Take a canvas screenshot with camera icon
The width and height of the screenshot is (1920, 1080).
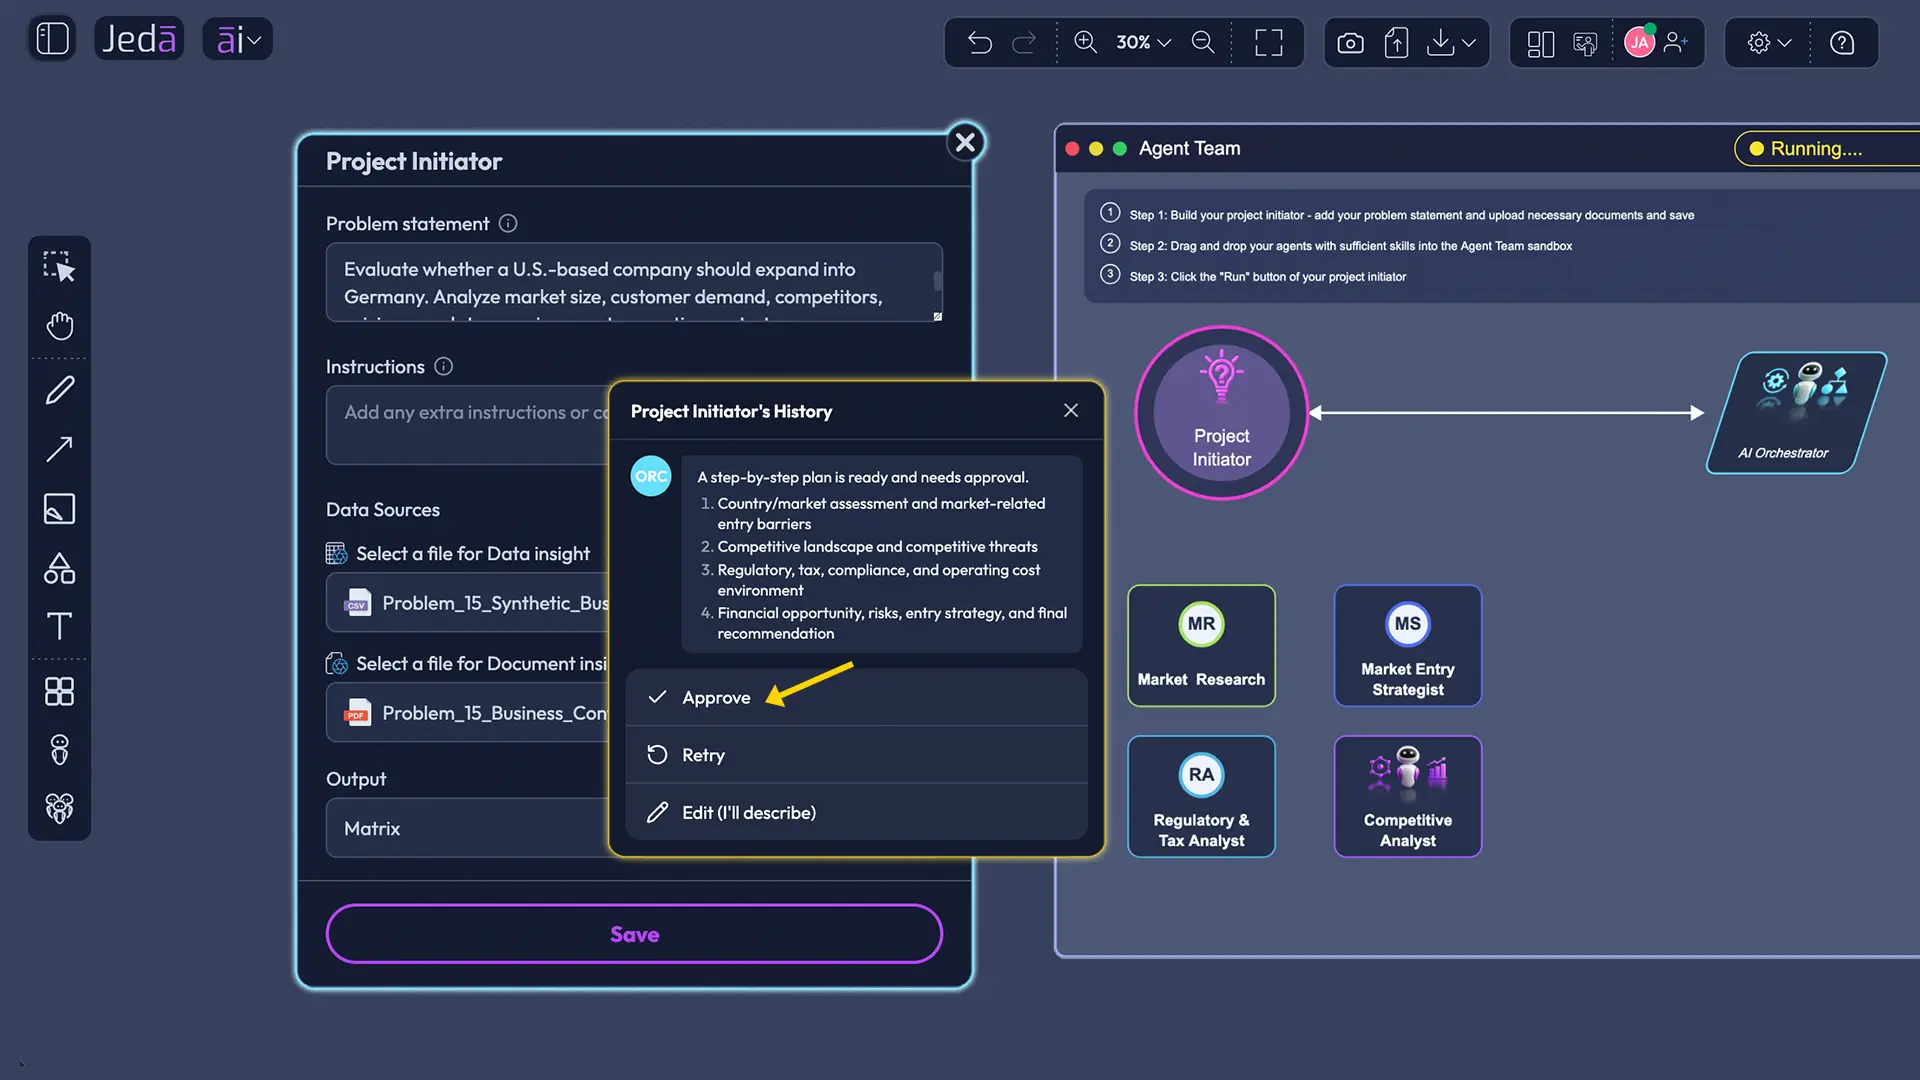(1350, 43)
